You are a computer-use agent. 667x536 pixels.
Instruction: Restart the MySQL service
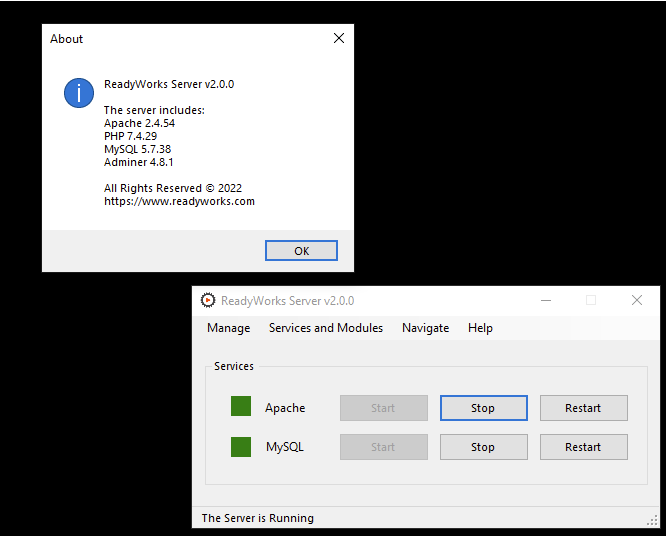[x=583, y=447]
